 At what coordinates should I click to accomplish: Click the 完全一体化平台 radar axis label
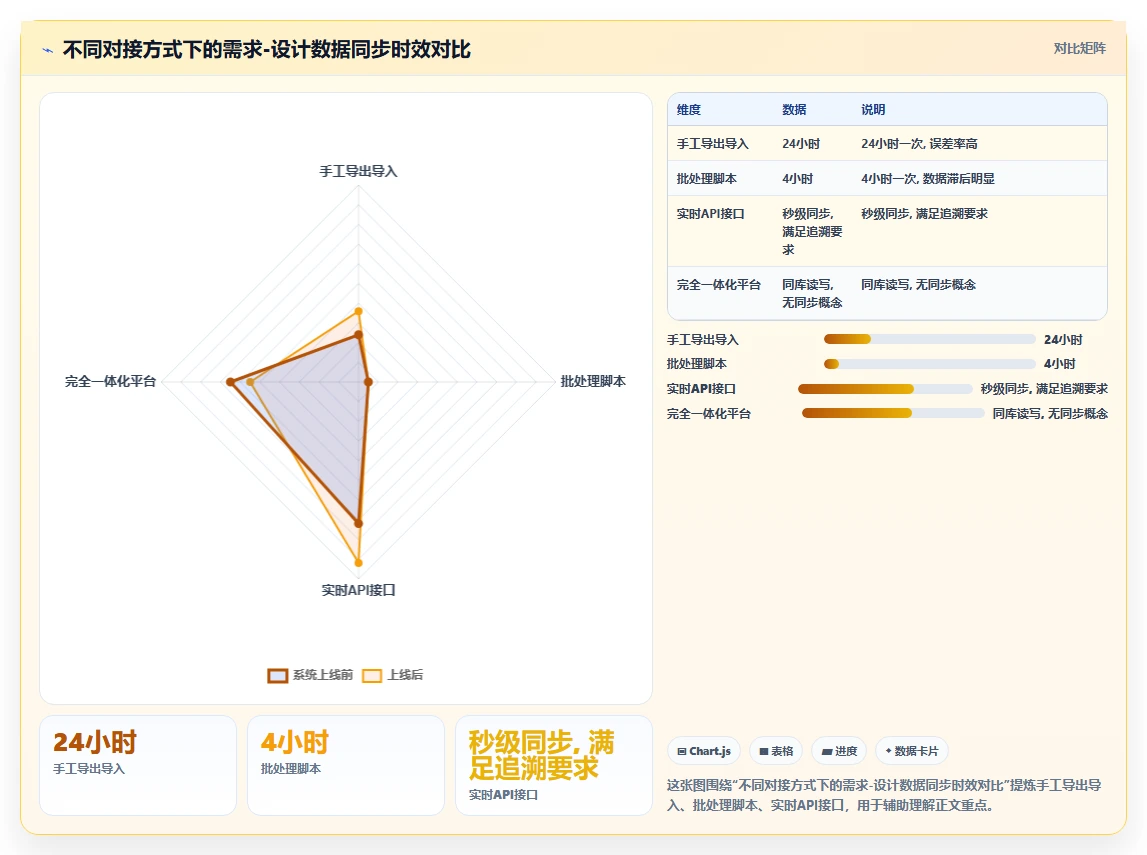pos(110,381)
